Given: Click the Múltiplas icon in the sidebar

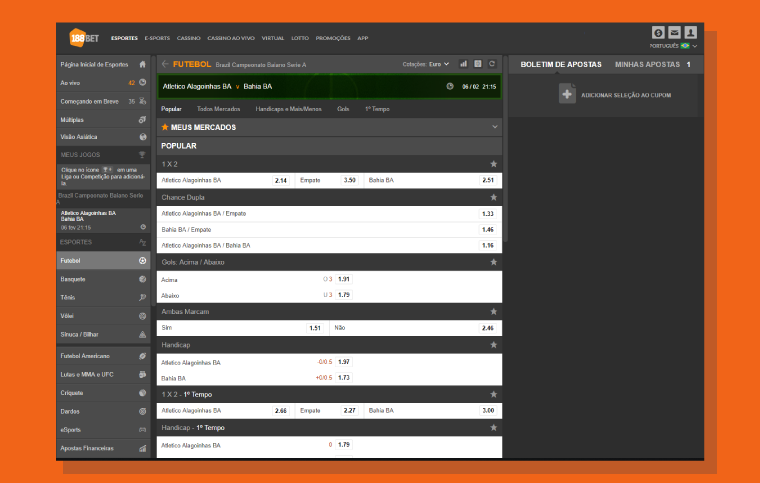Looking at the screenshot, I should pyautogui.click(x=142, y=119).
